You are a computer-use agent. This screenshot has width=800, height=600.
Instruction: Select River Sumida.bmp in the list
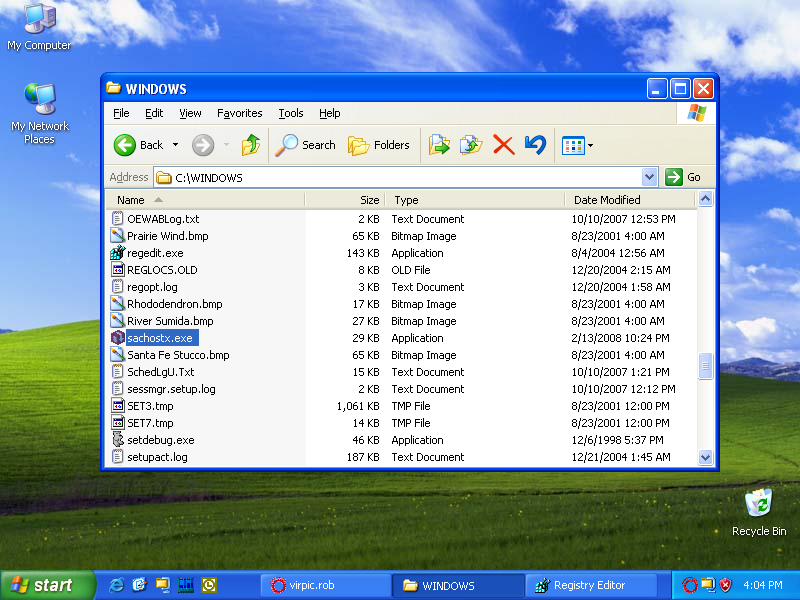pos(170,321)
